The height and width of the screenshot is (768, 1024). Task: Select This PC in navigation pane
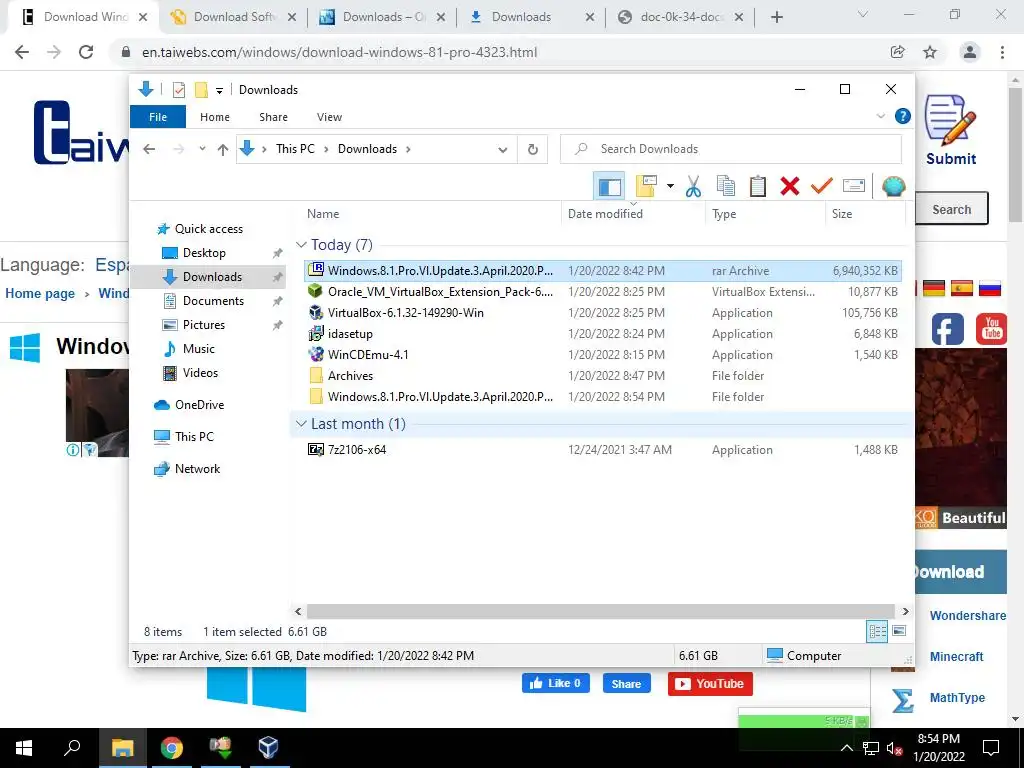click(x=194, y=437)
